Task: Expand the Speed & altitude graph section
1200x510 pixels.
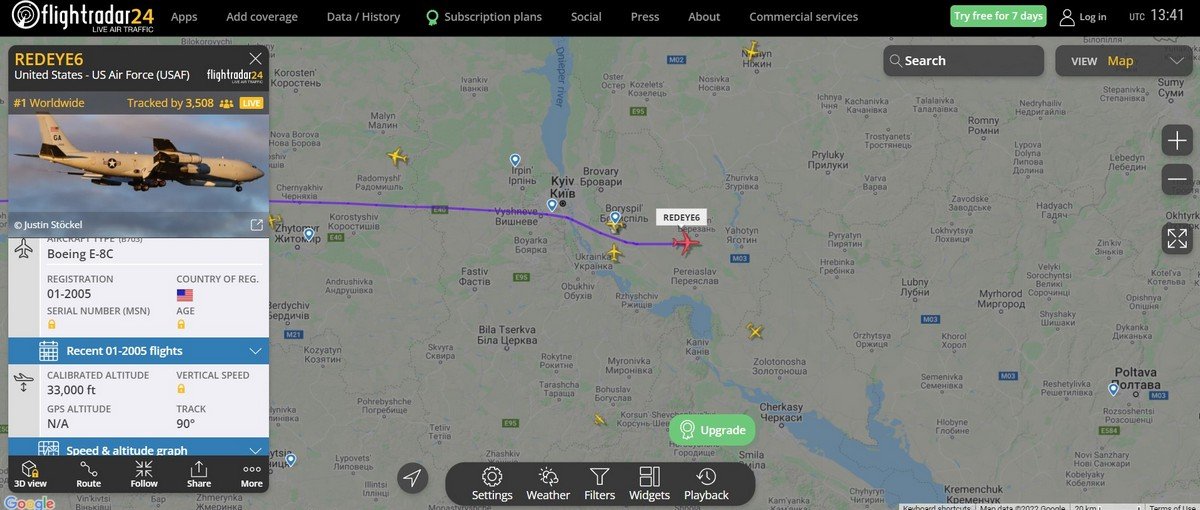Action: tap(139, 450)
